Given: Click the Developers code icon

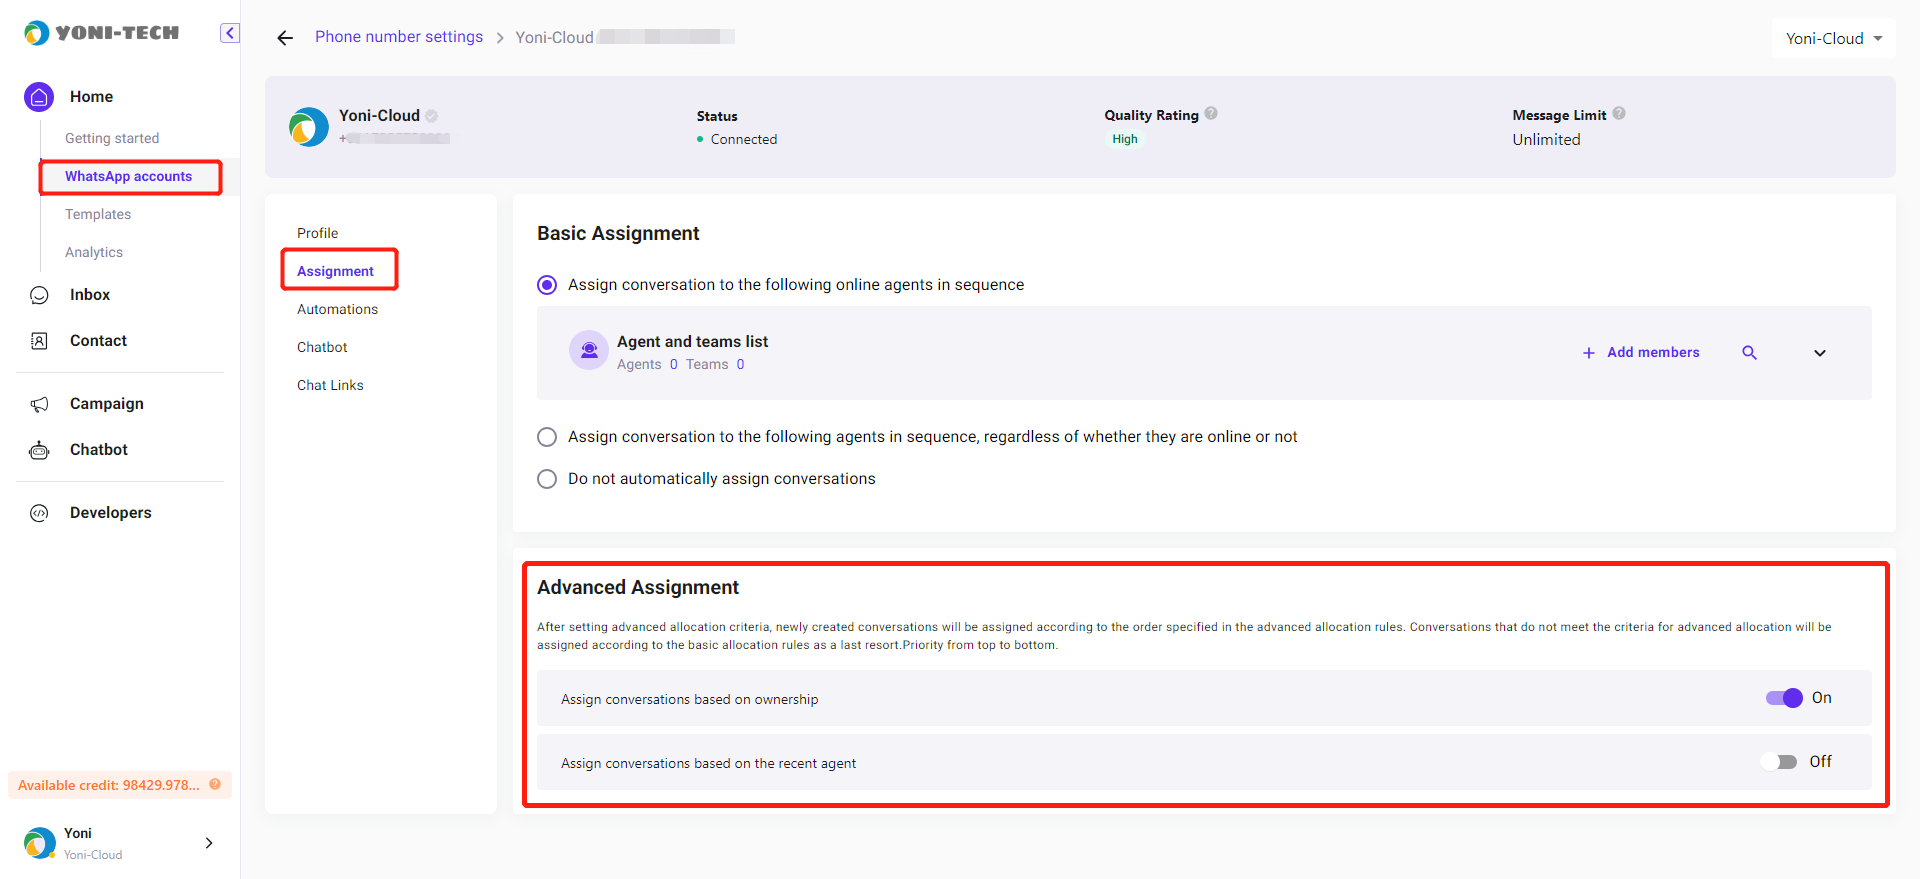Looking at the screenshot, I should coord(39,513).
